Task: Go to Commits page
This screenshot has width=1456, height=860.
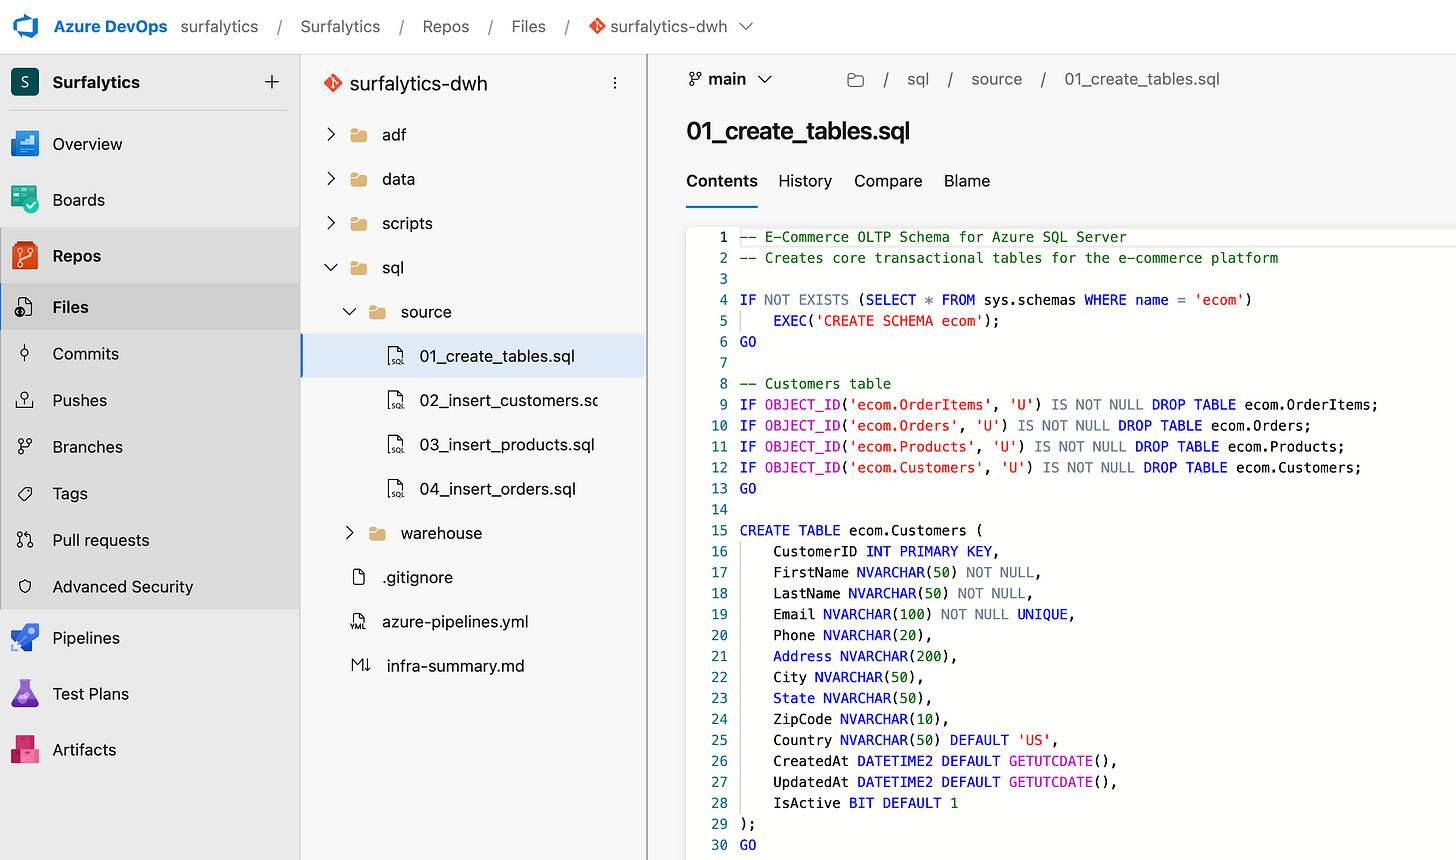Action: click(85, 354)
